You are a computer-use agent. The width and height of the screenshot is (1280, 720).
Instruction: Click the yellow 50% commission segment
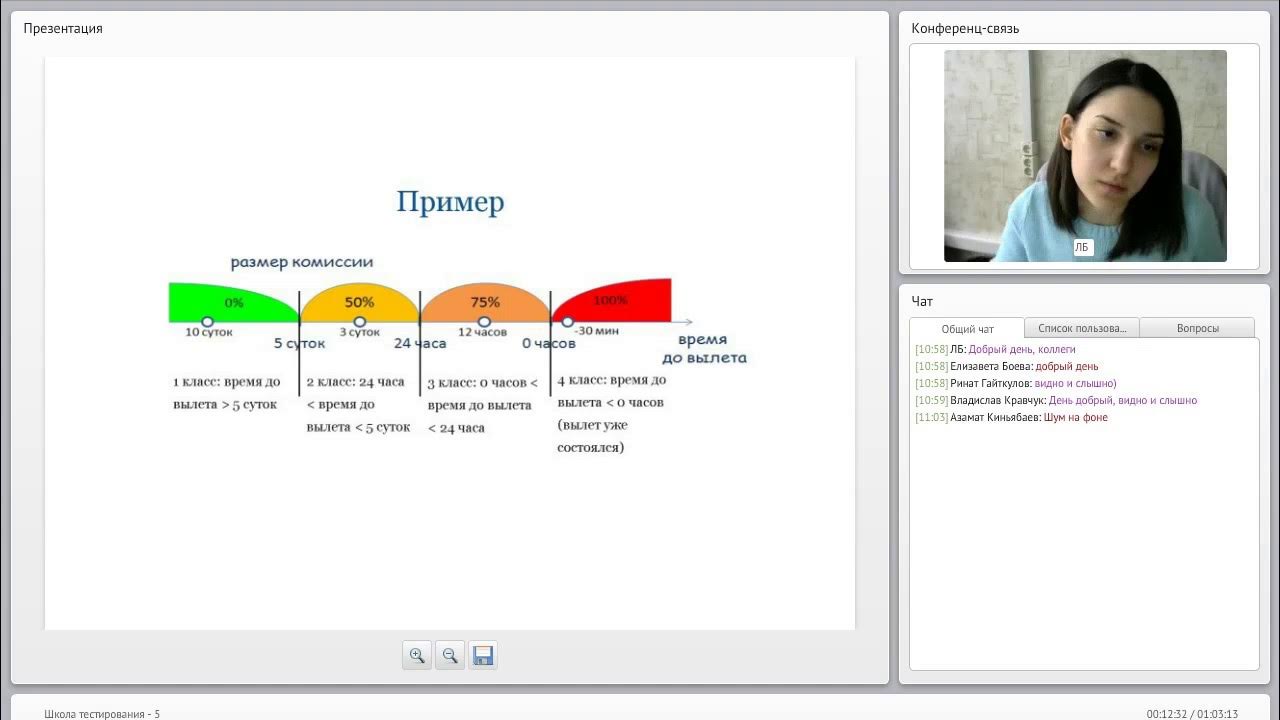[359, 302]
